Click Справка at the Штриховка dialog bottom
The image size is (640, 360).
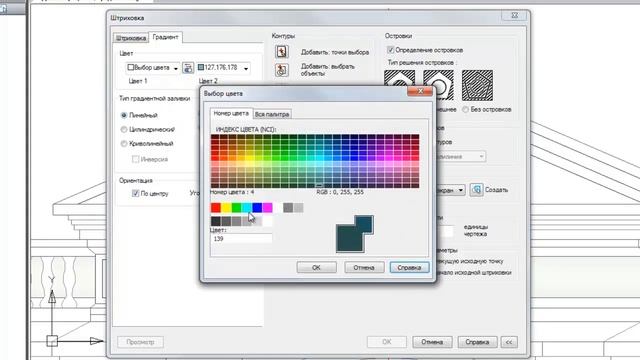click(x=477, y=342)
